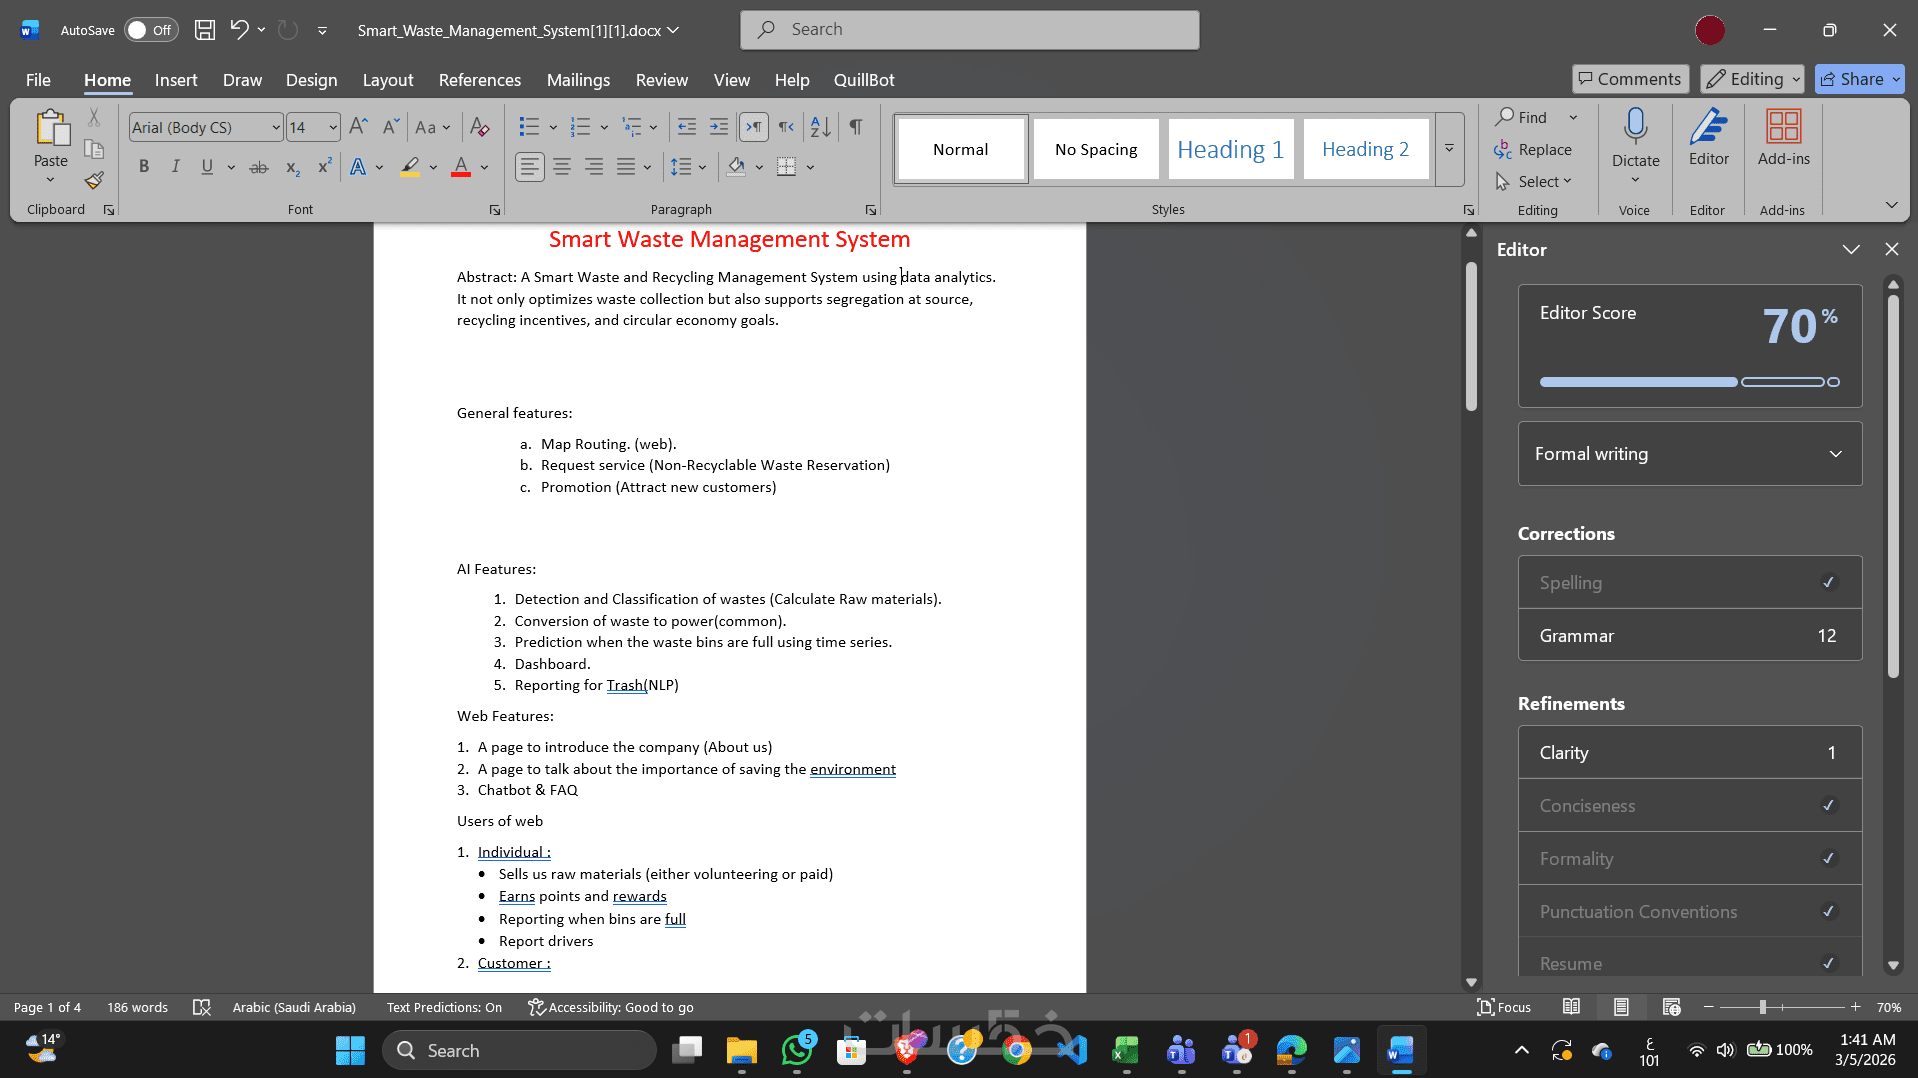
Task: Clear all formatting from selection
Action: (x=480, y=127)
